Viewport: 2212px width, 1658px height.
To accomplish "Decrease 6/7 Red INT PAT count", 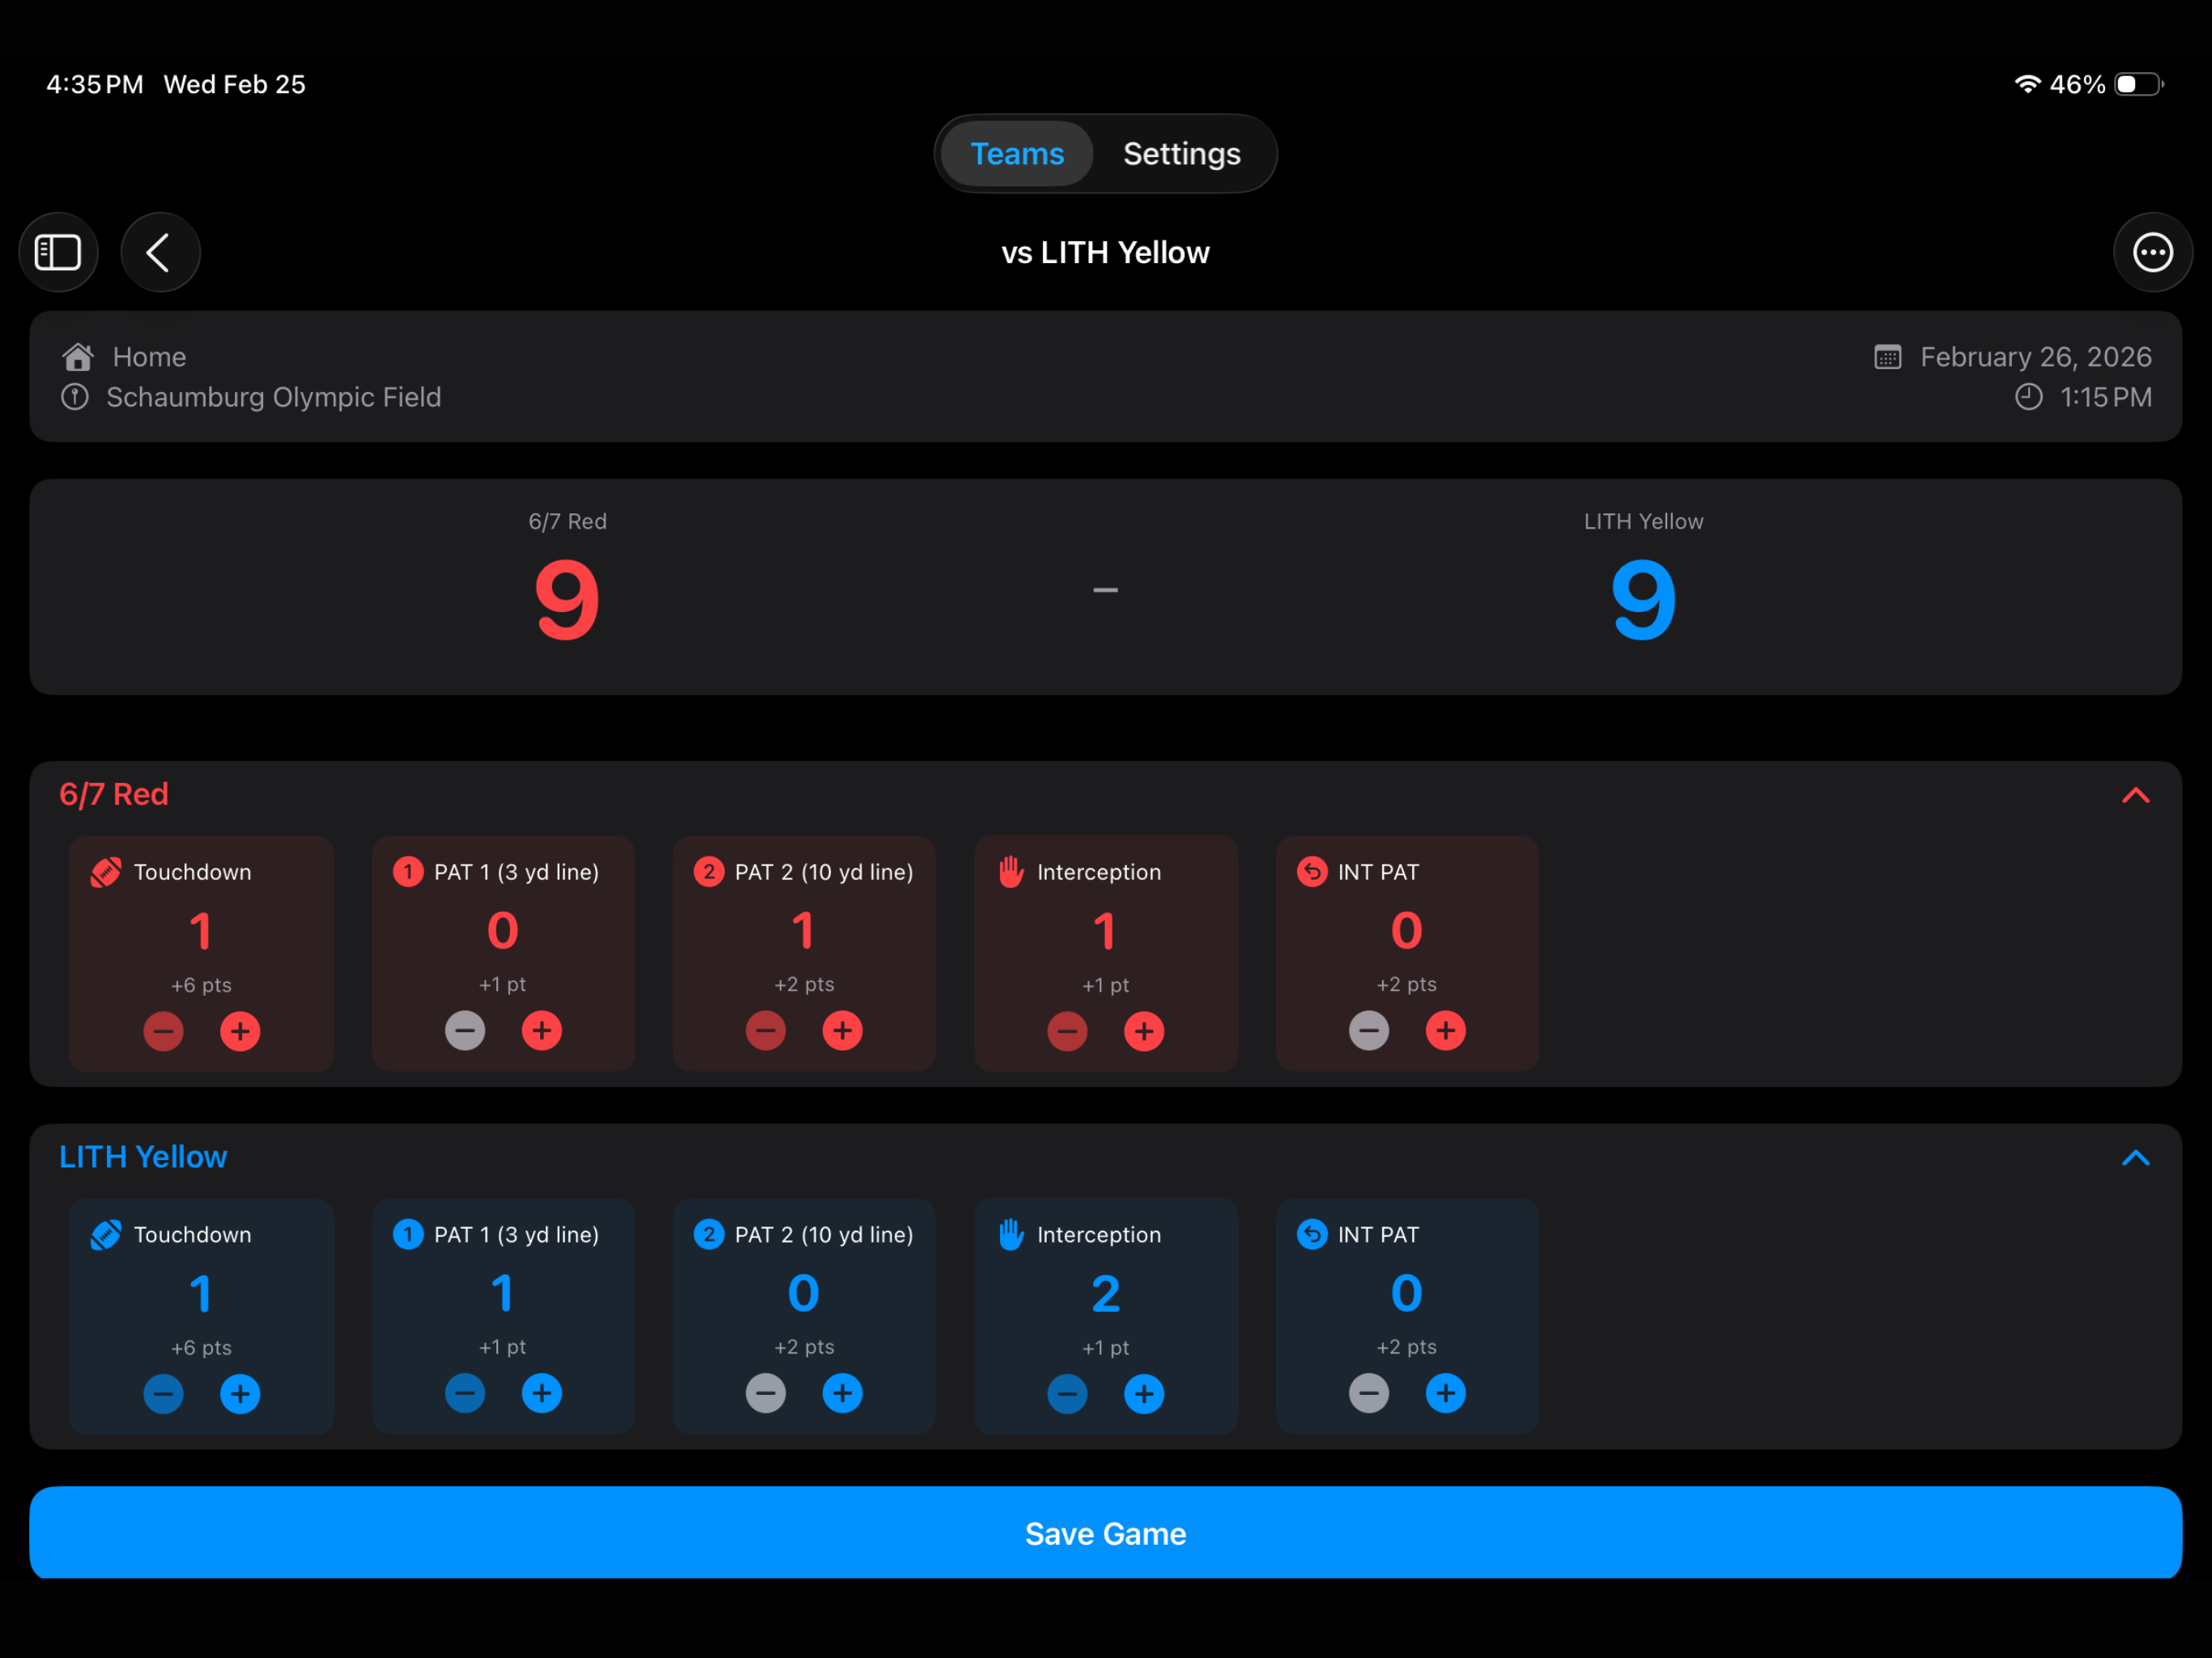I will [x=1368, y=1030].
